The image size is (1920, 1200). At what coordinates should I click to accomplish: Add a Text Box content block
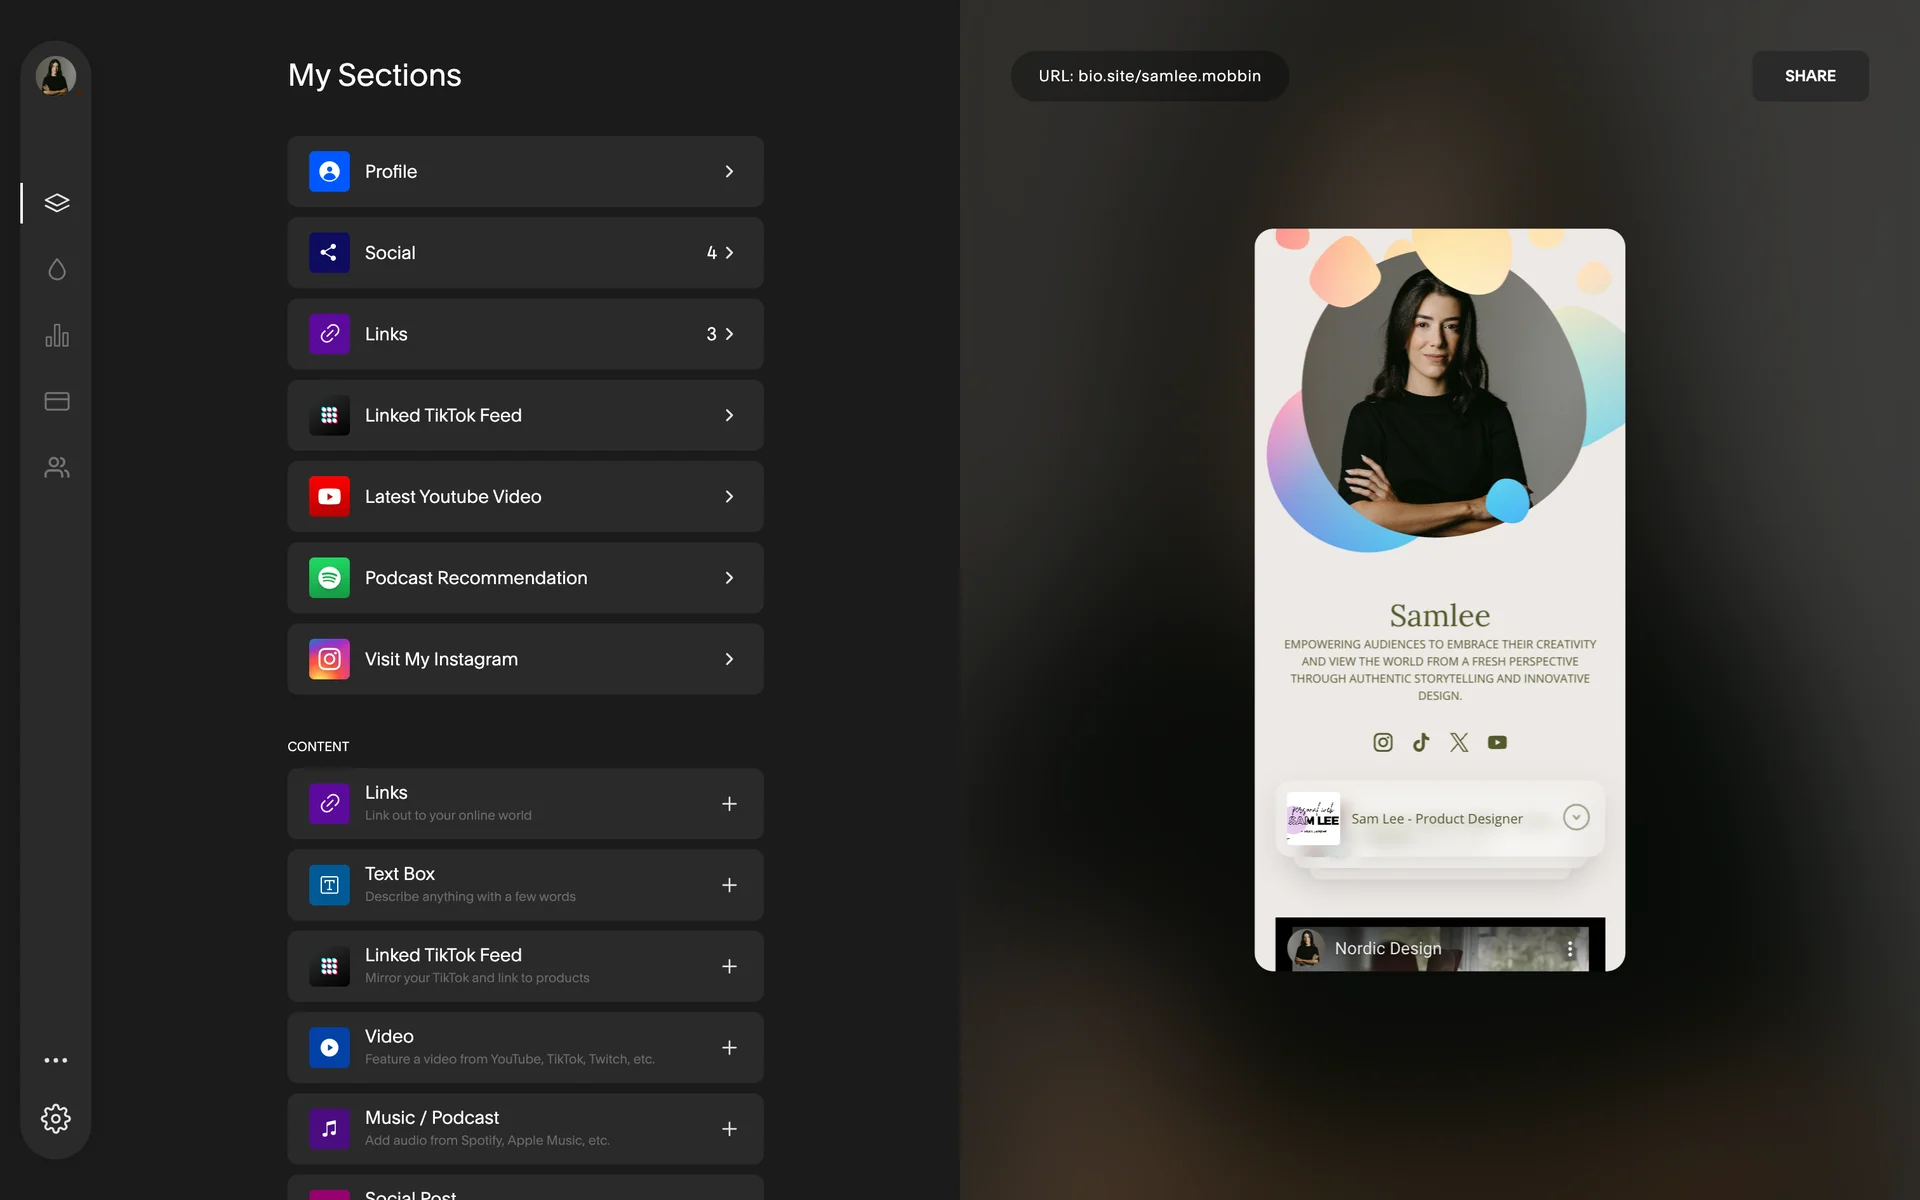pyautogui.click(x=729, y=885)
